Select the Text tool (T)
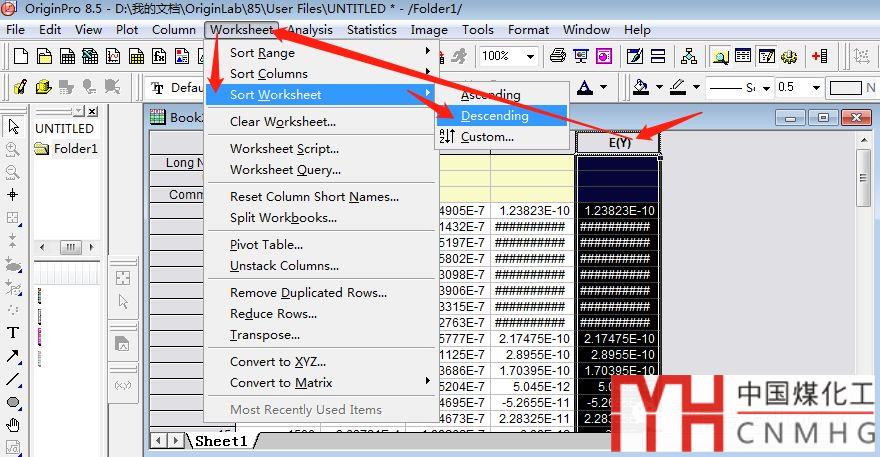The image size is (880, 457). click(x=13, y=332)
